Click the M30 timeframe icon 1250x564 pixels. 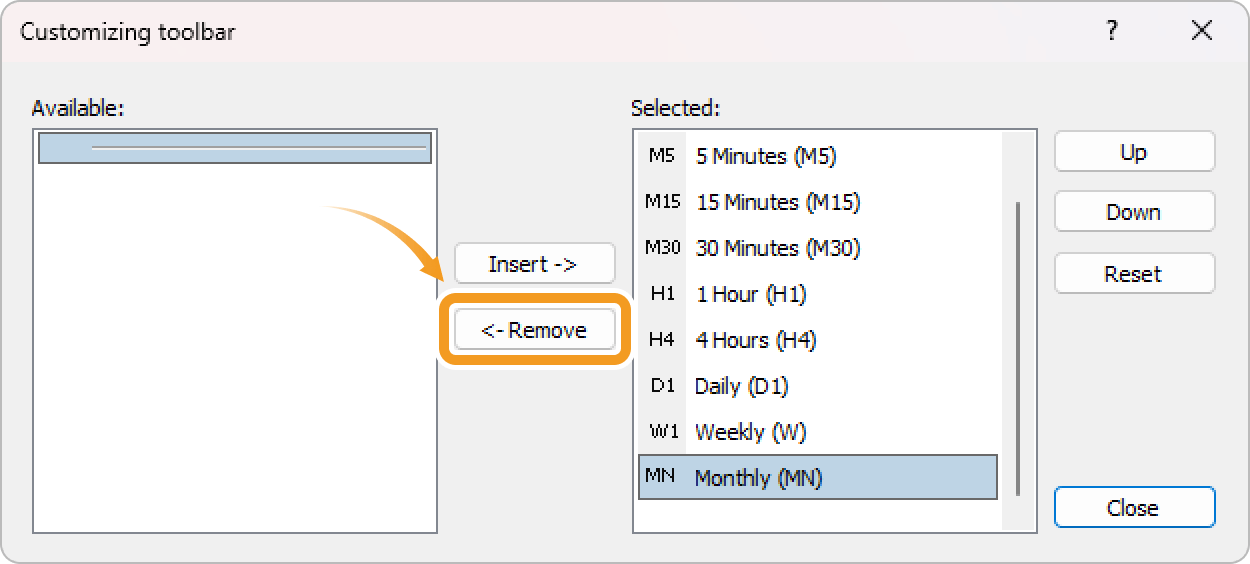click(662, 247)
